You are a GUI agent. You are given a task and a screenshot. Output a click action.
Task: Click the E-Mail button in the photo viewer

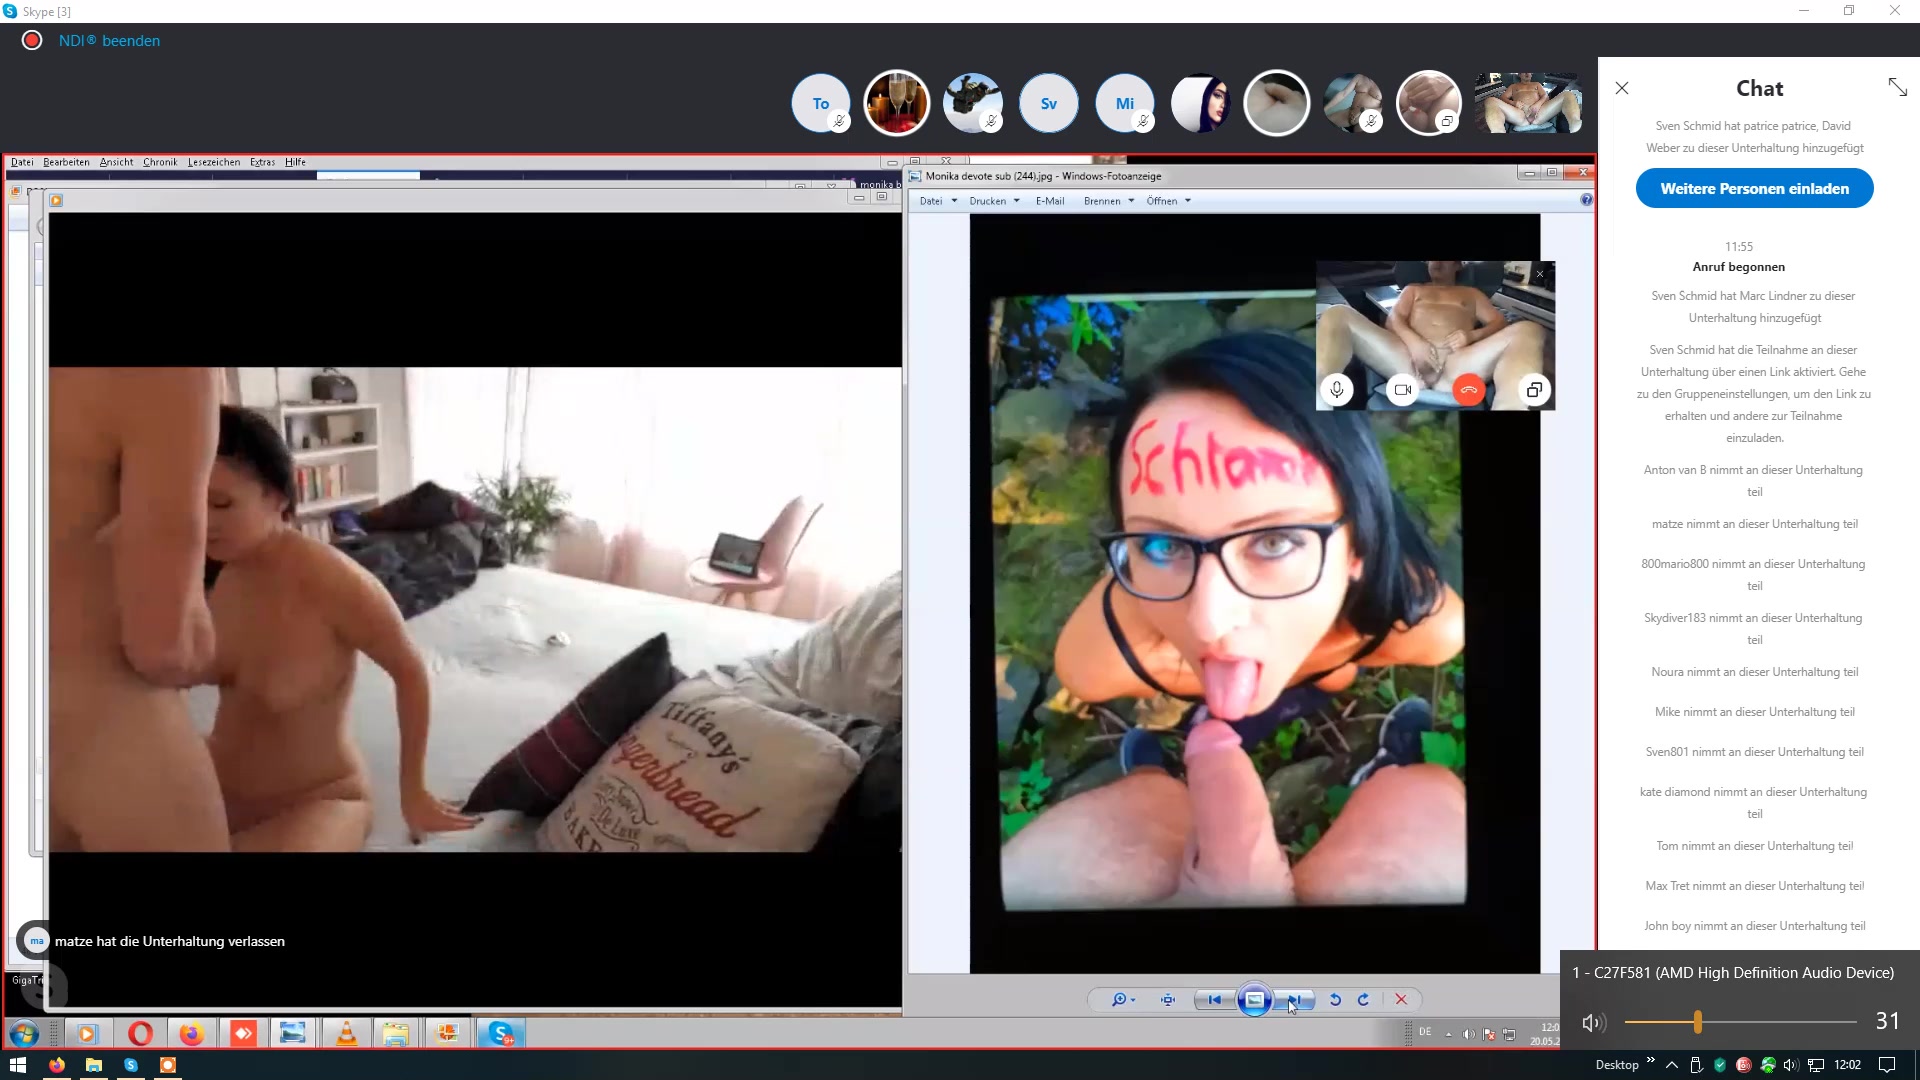[1049, 201]
